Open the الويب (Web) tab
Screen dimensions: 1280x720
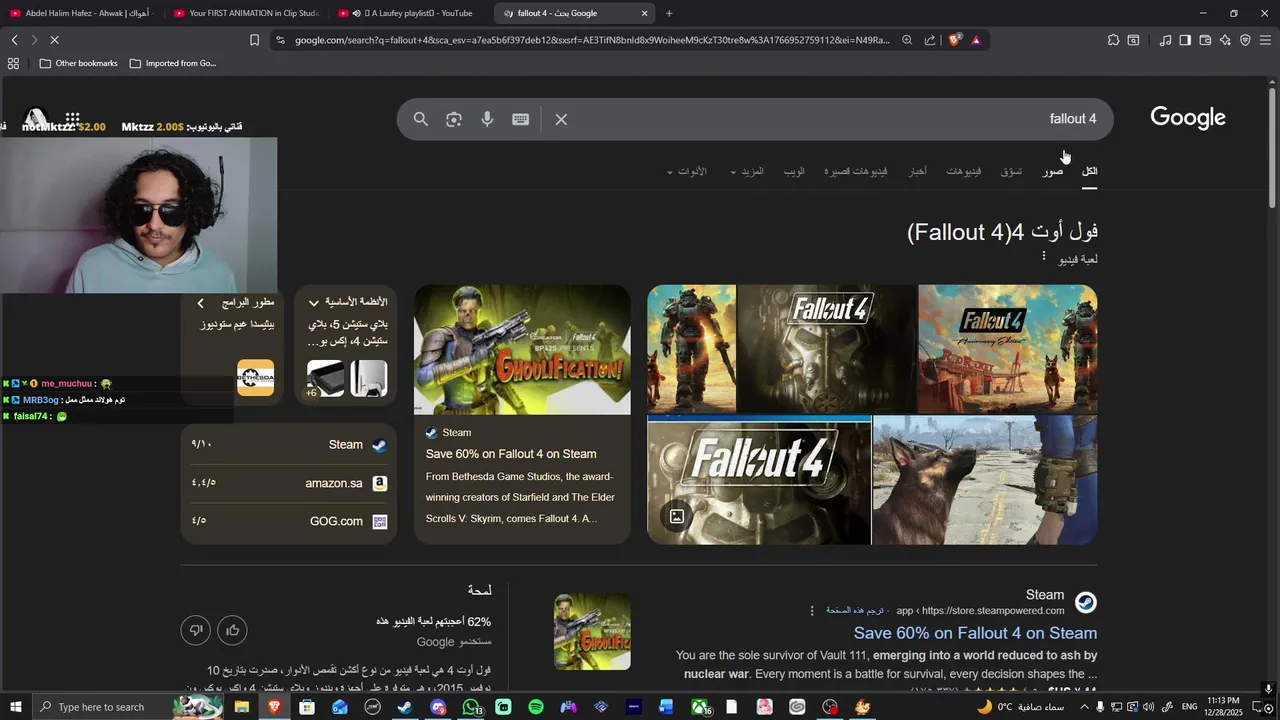pyautogui.click(x=794, y=171)
